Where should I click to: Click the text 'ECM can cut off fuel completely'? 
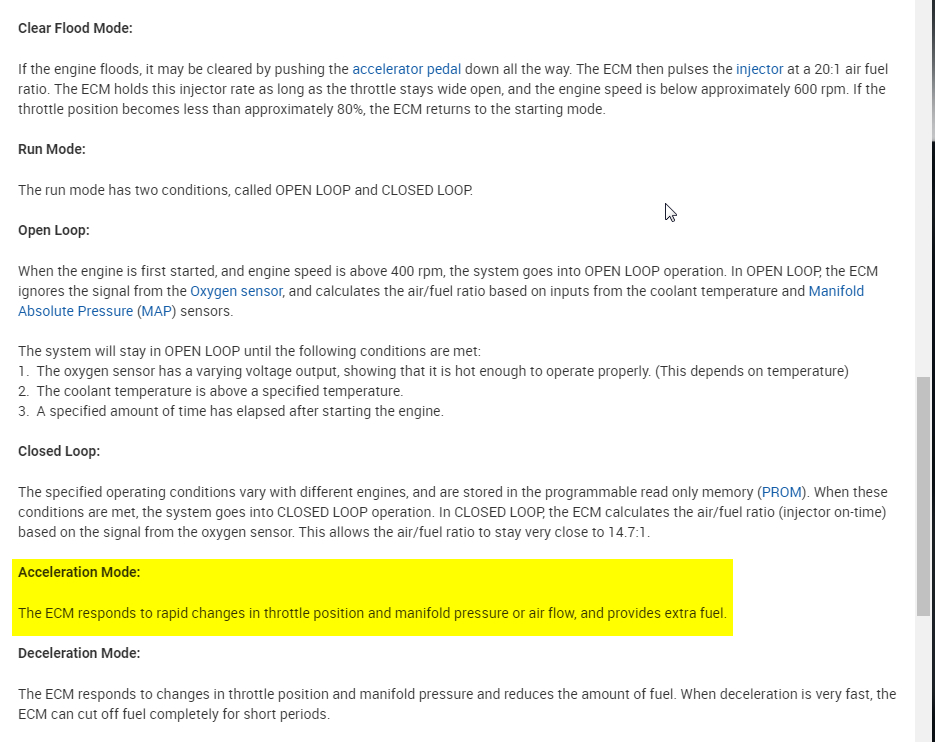(x=119, y=715)
